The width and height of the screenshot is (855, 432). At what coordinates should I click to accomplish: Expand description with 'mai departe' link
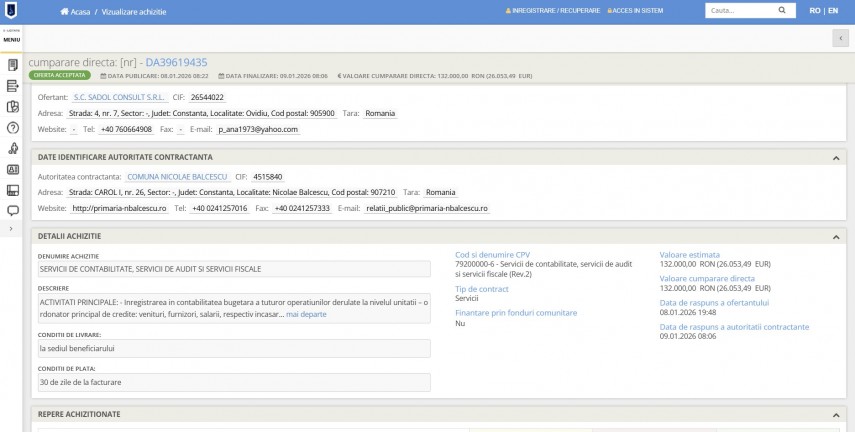[x=306, y=314]
